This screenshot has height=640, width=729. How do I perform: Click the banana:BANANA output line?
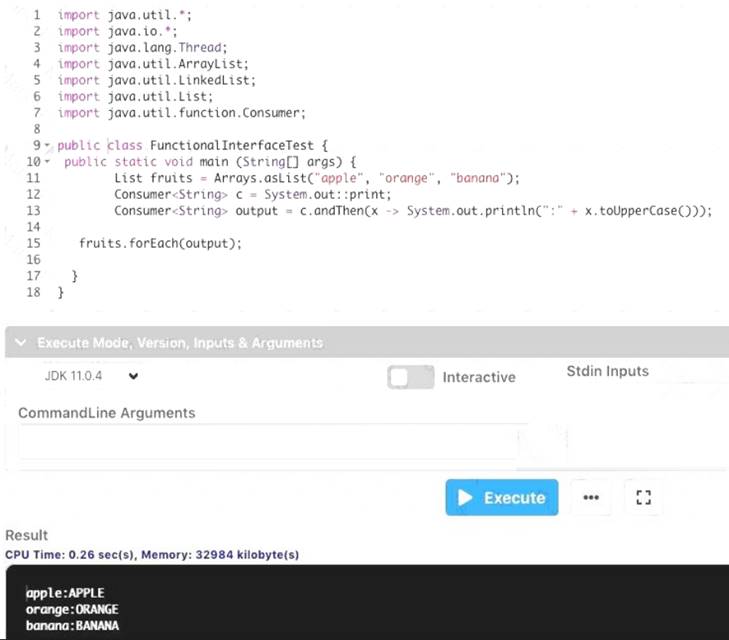click(x=72, y=626)
